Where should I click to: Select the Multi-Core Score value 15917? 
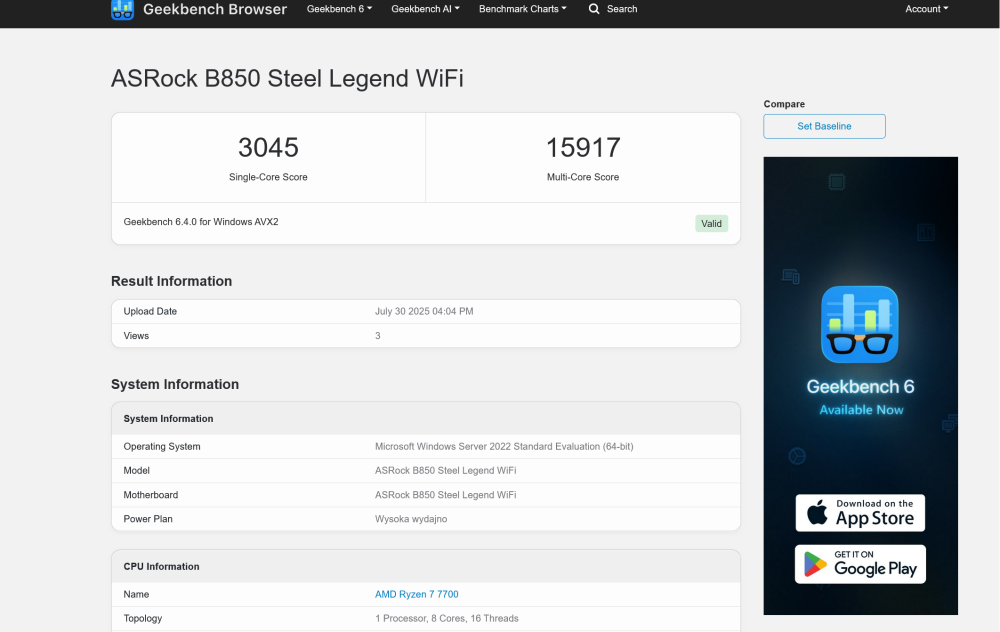pos(583,147)
